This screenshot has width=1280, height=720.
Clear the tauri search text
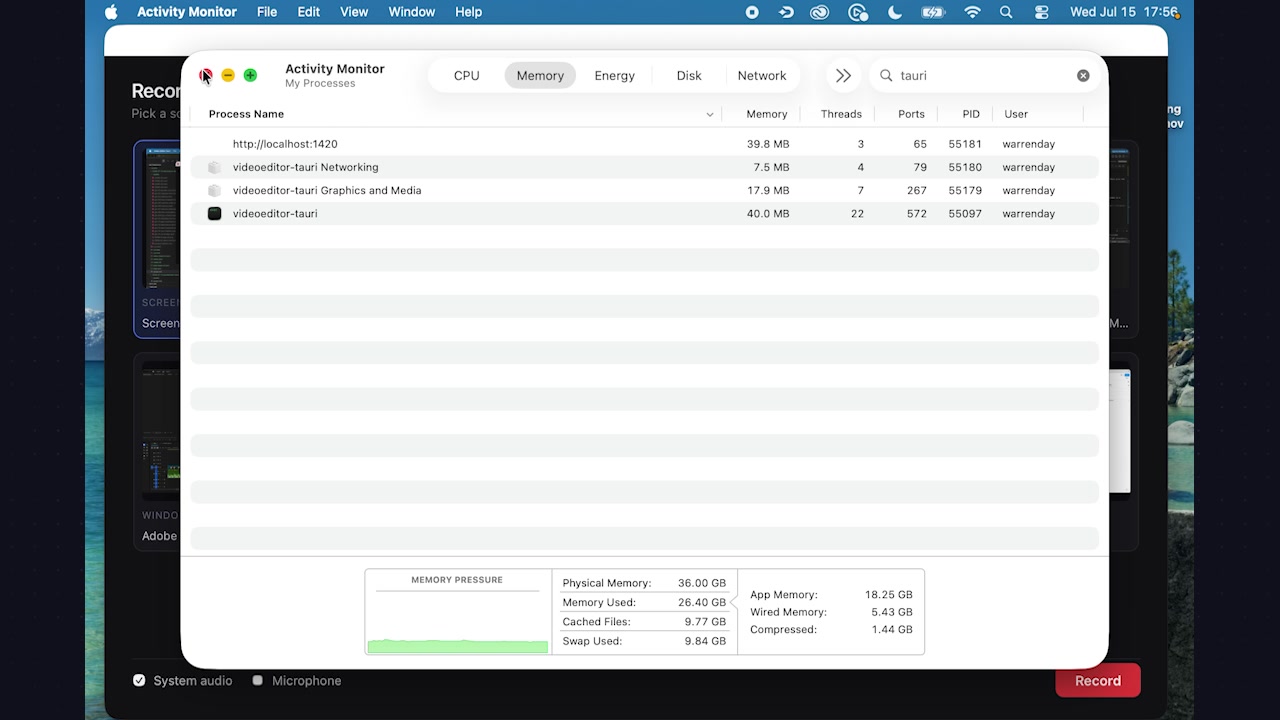pos(1083,75)
